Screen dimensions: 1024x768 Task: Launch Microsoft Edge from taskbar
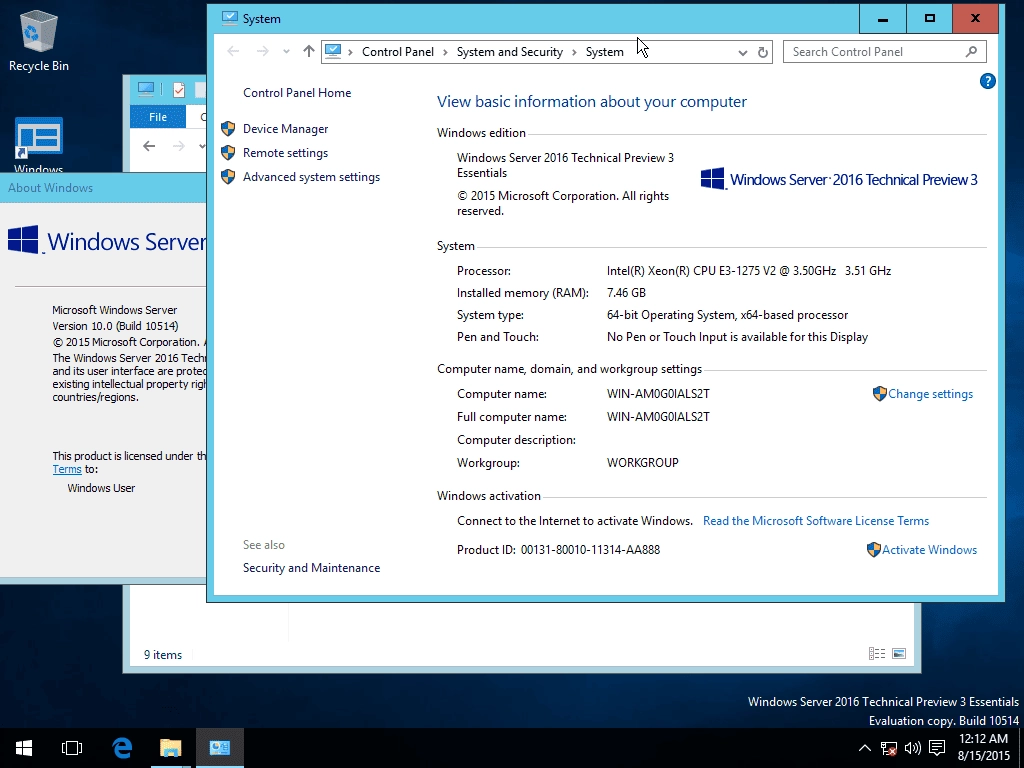click(x=121, y=748)
